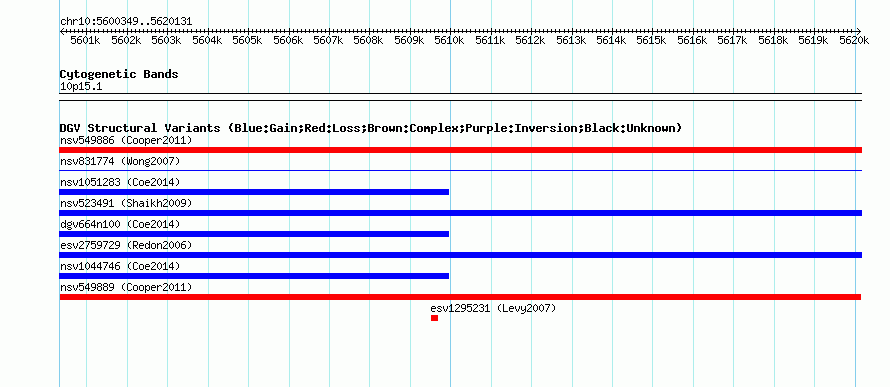Viewport: 890px width, 387px height.
Task: Select the nsv549886 (Cooper2011) label
Action: [126, 140]
